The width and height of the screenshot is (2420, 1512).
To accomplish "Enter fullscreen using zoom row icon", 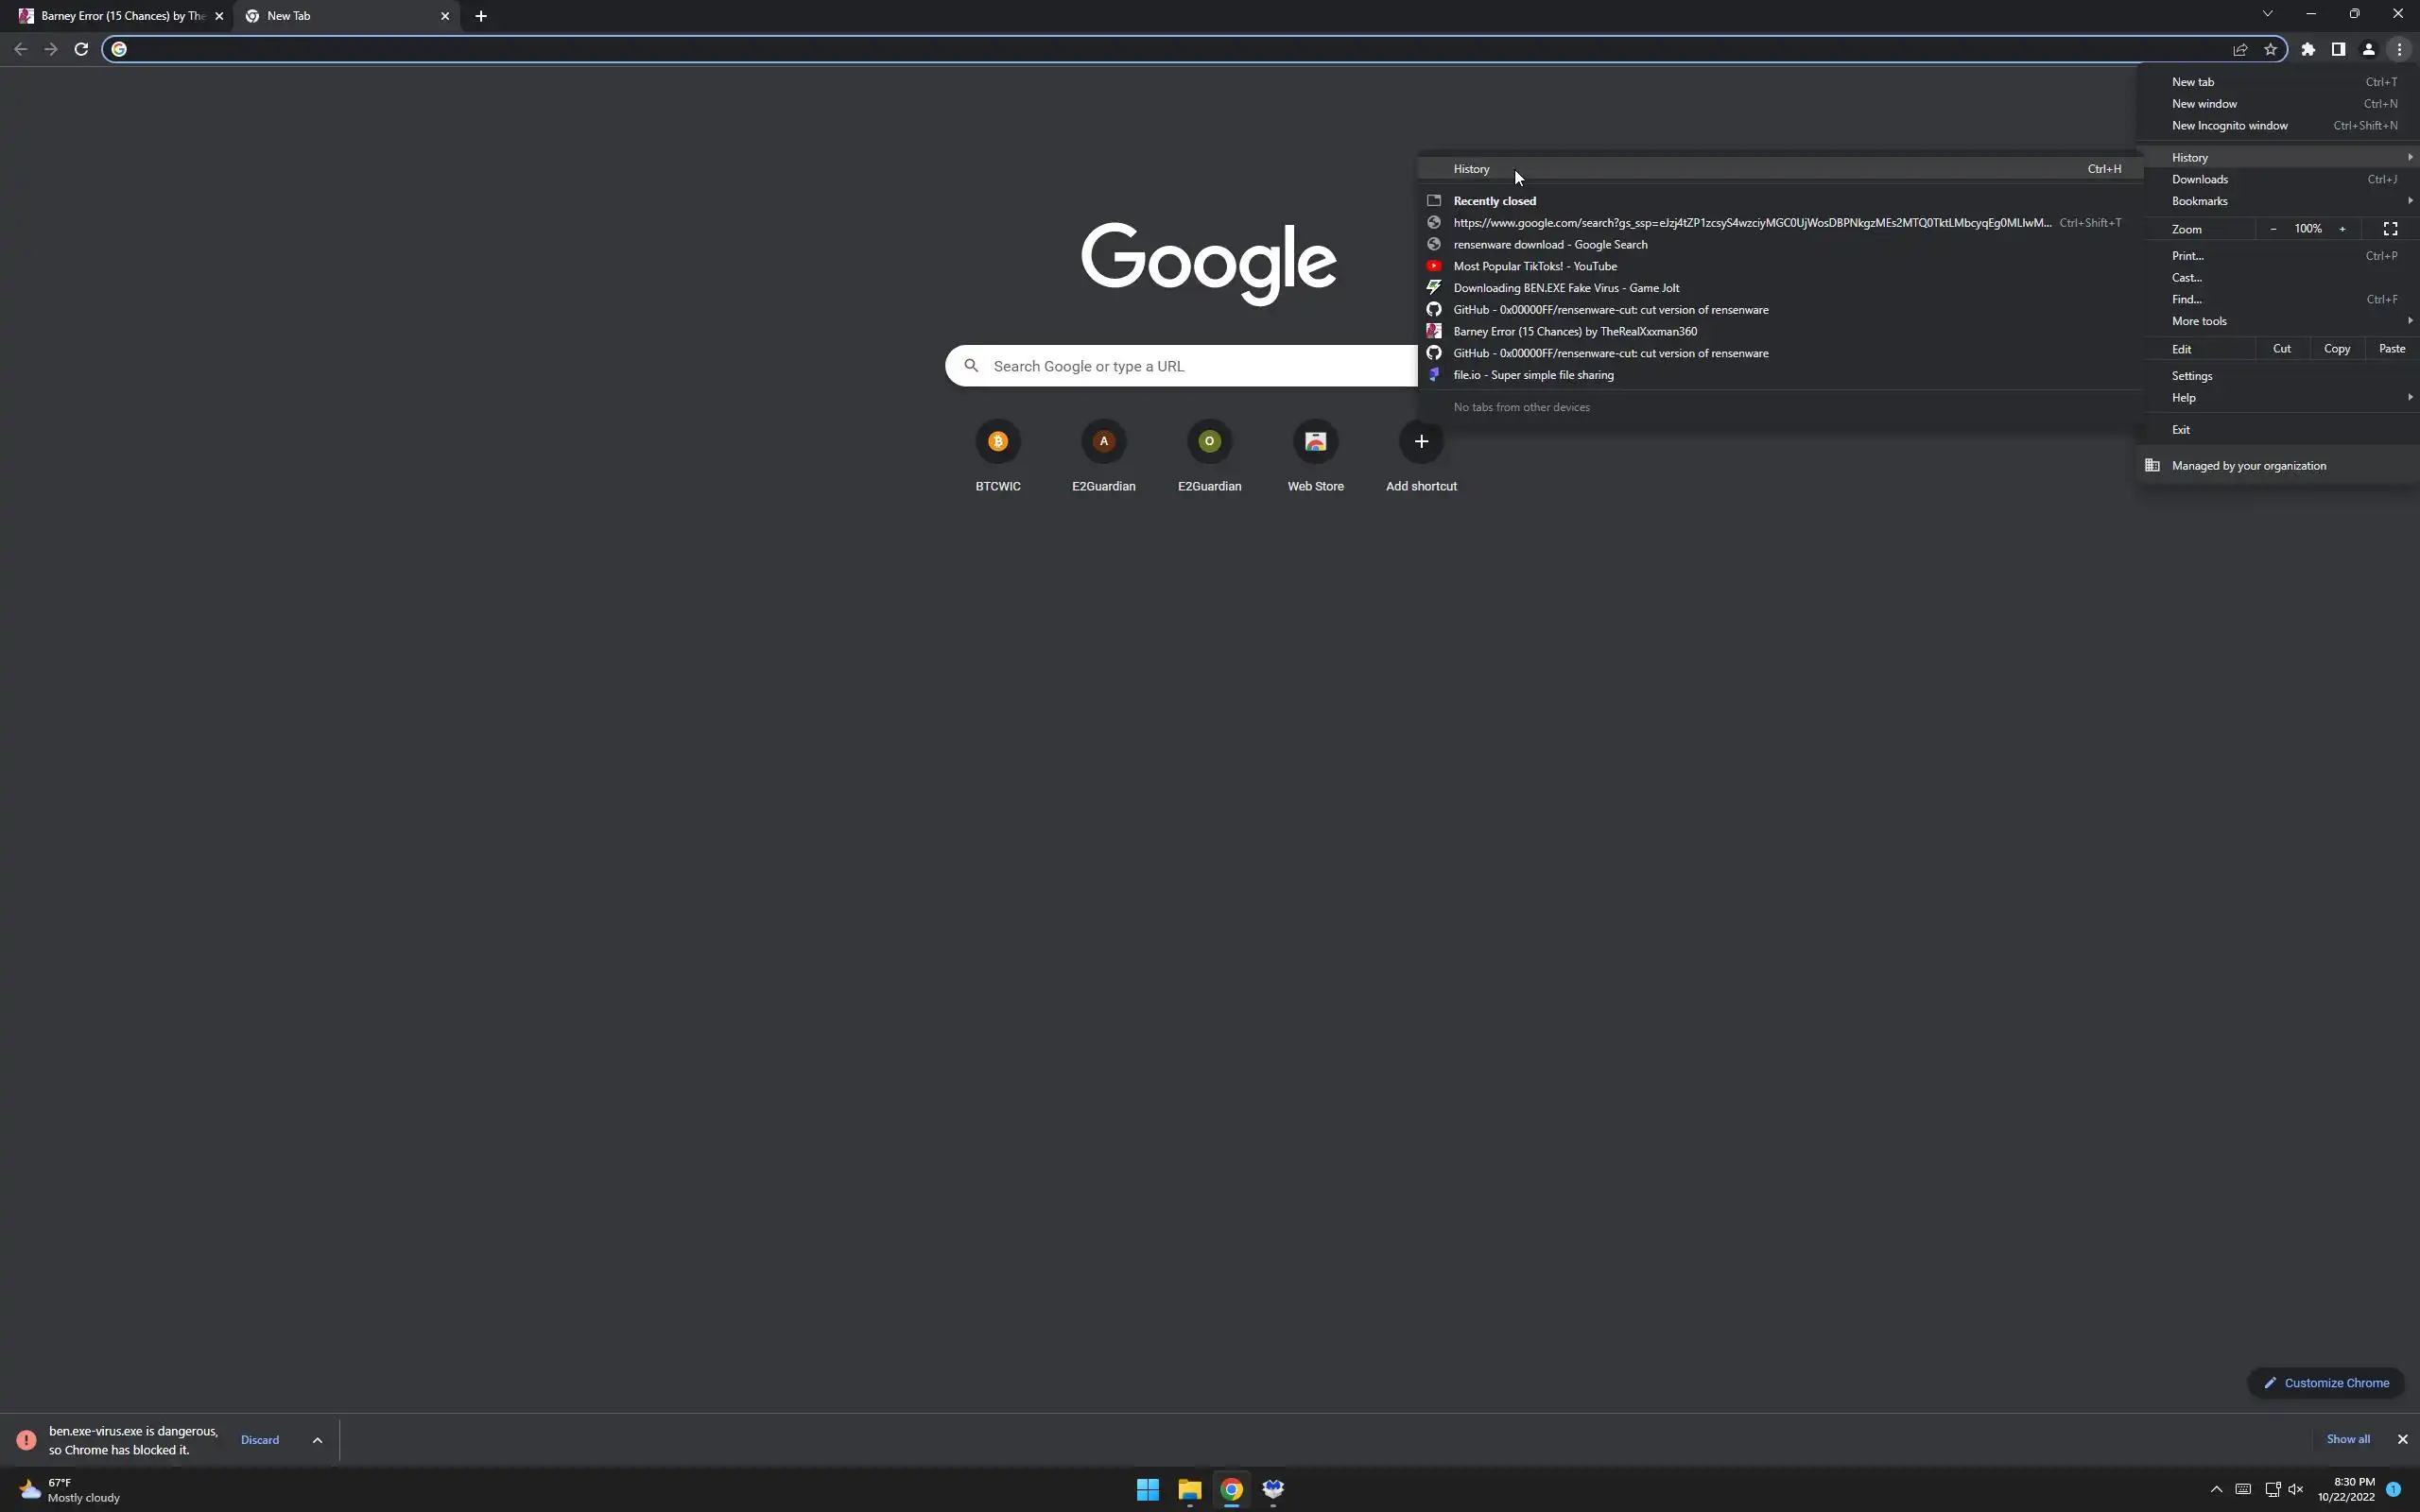I will 2390,229.
